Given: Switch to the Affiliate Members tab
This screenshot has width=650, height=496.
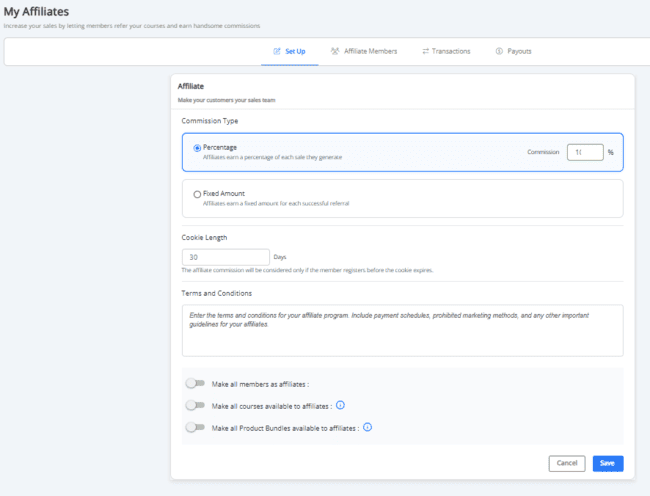Looking at the screenshot, I should (364, 51).
